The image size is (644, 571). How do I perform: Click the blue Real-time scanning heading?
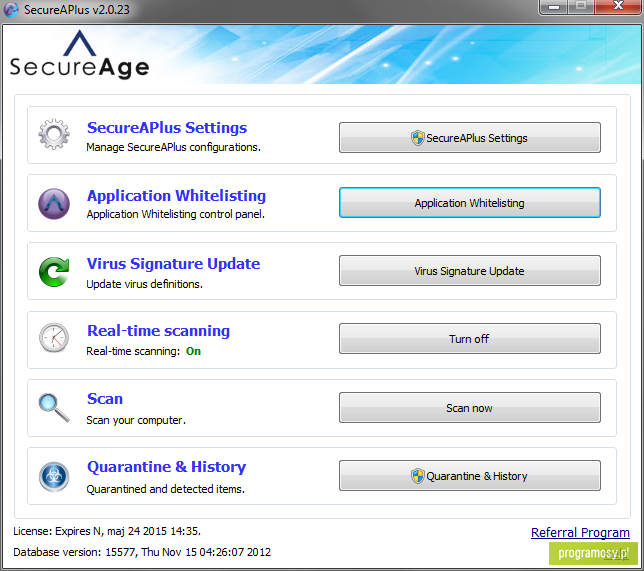158,331
